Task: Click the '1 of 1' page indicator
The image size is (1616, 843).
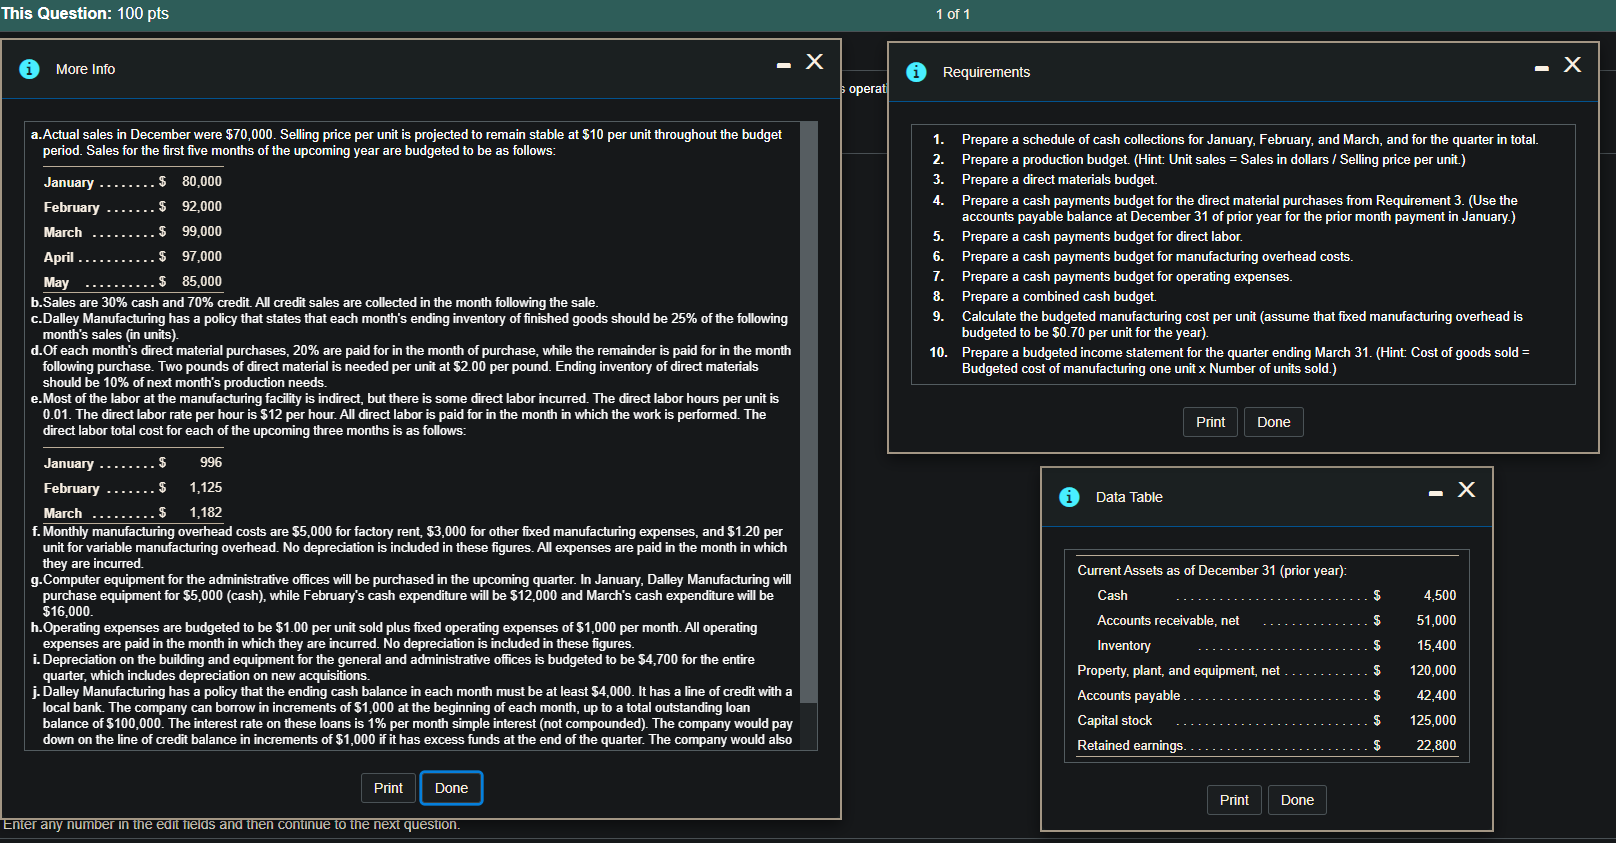Action: pos(953,14)
